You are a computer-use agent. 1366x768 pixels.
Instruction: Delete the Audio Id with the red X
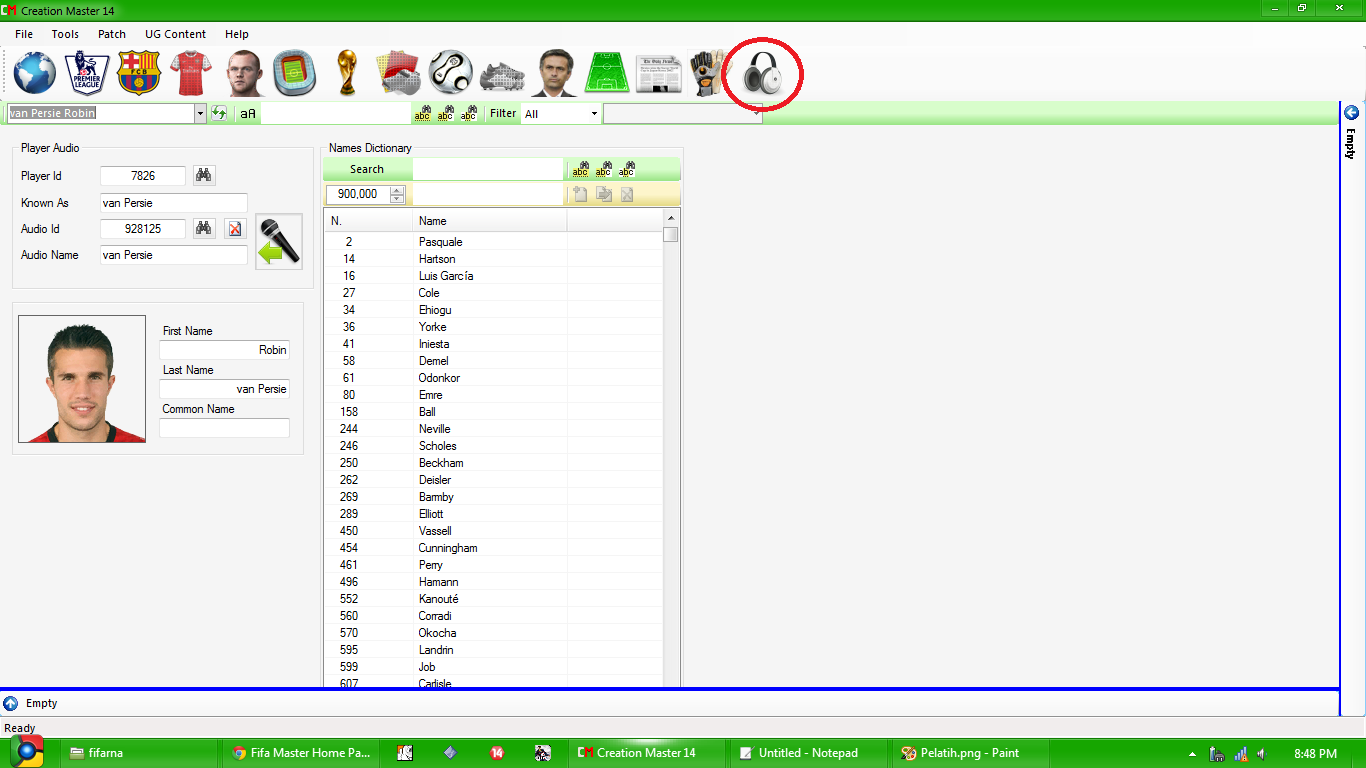coord(235,229)
